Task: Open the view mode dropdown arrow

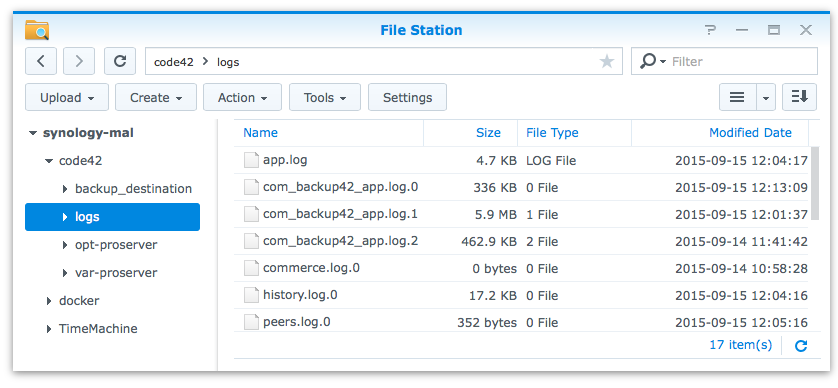Action: (766, 97)
